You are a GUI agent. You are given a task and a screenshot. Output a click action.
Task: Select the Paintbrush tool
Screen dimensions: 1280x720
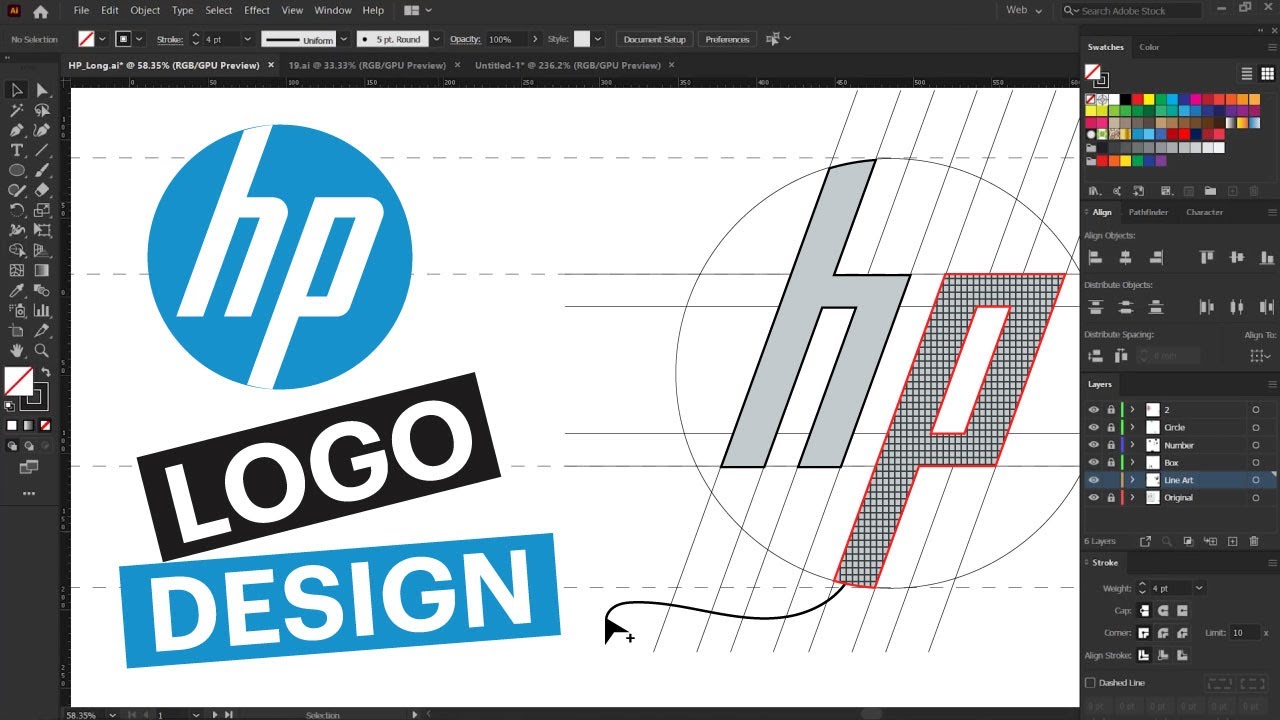point(42,170)
